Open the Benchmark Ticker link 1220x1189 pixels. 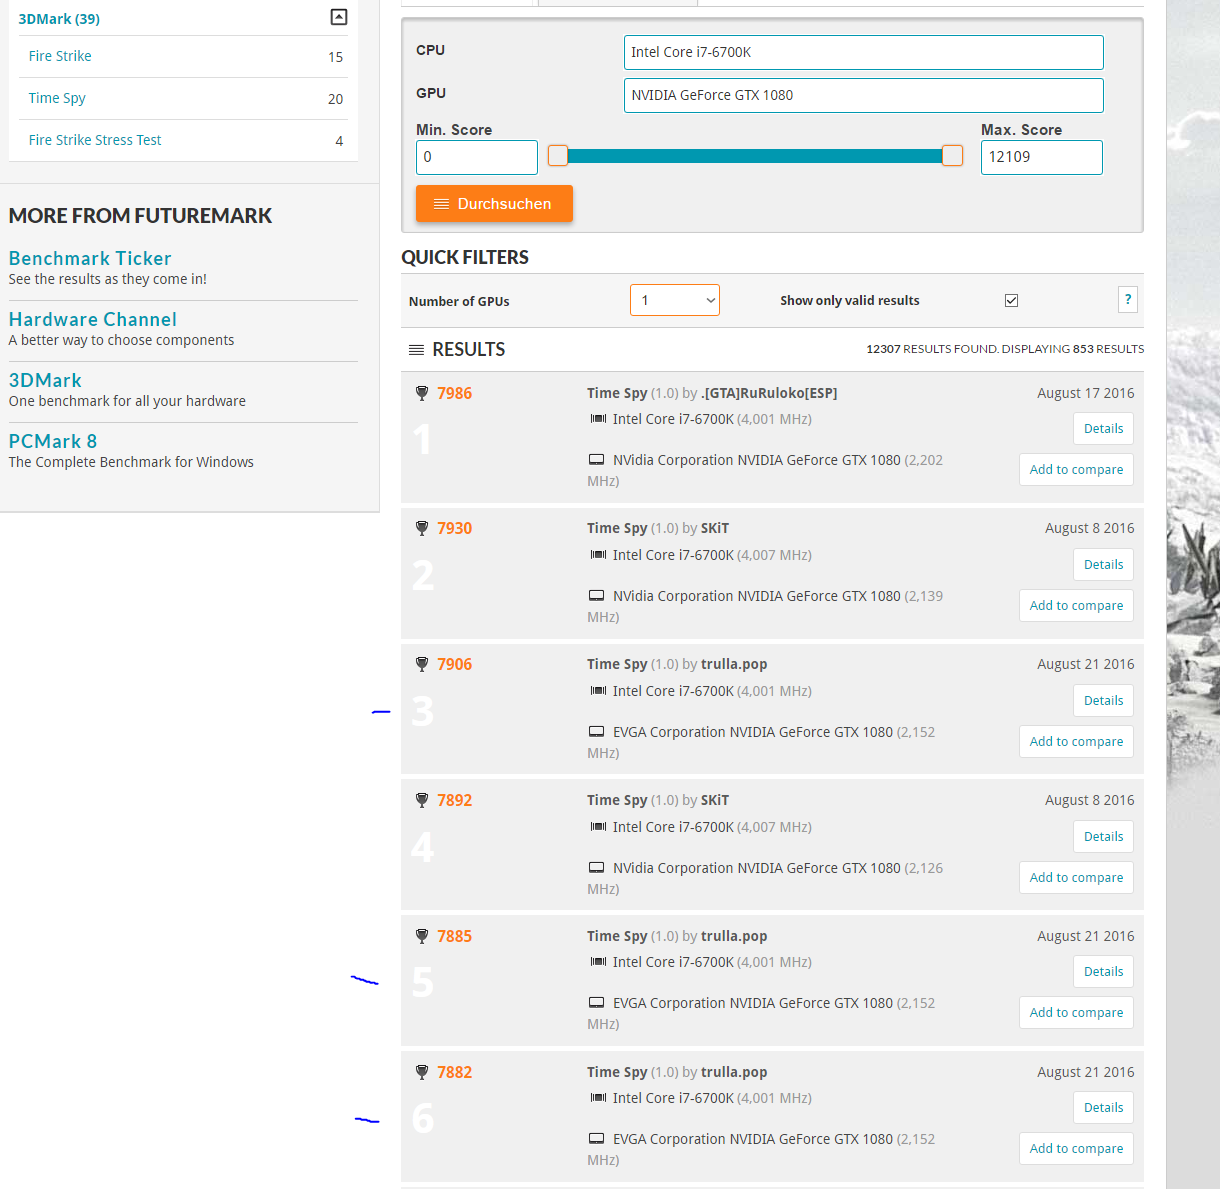tap(90, 258)
